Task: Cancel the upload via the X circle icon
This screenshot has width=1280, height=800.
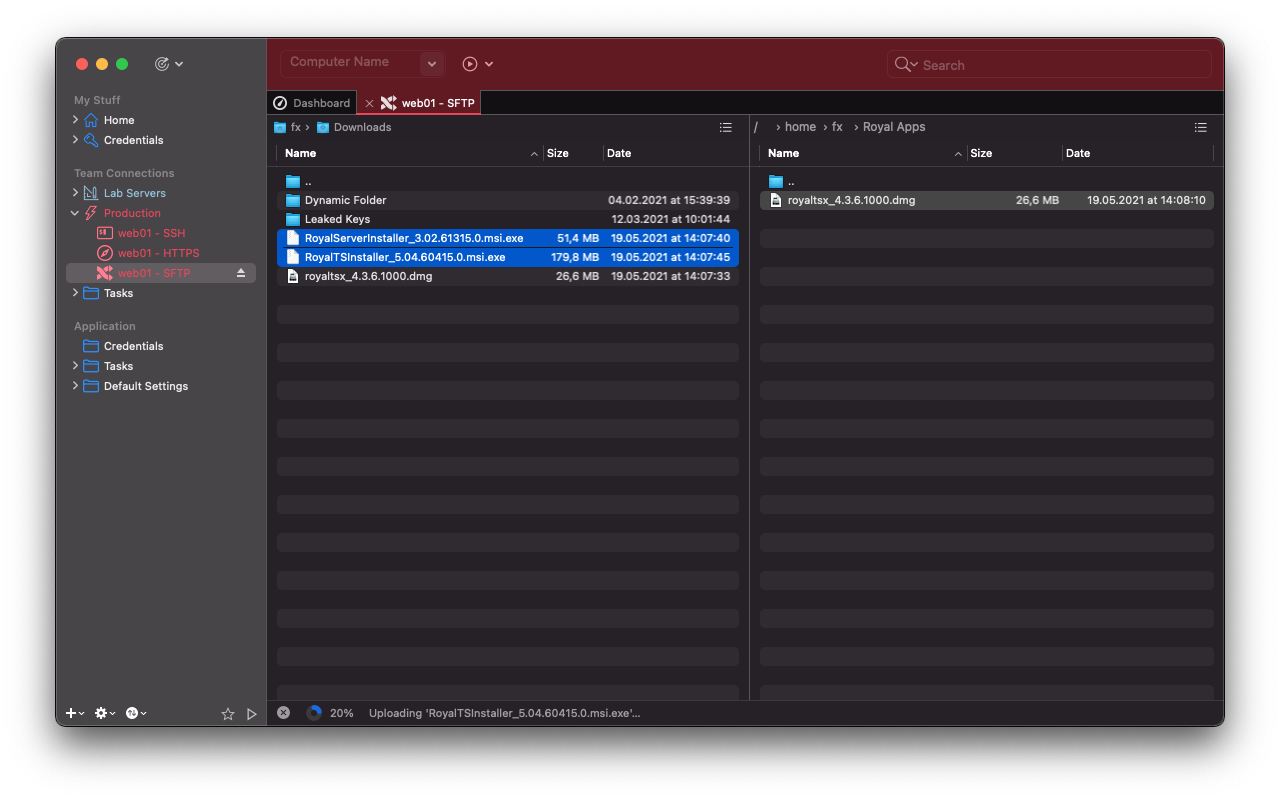Action: pos(283,712)
